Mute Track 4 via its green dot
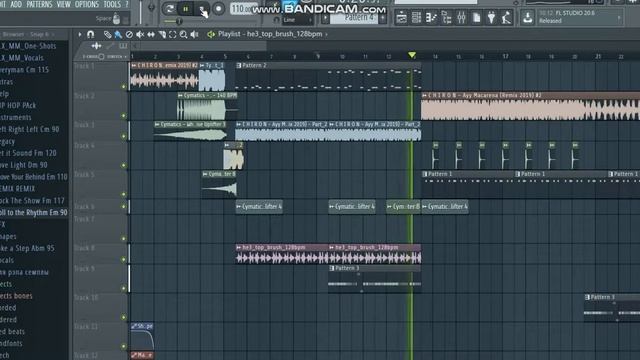 (124, 165)
